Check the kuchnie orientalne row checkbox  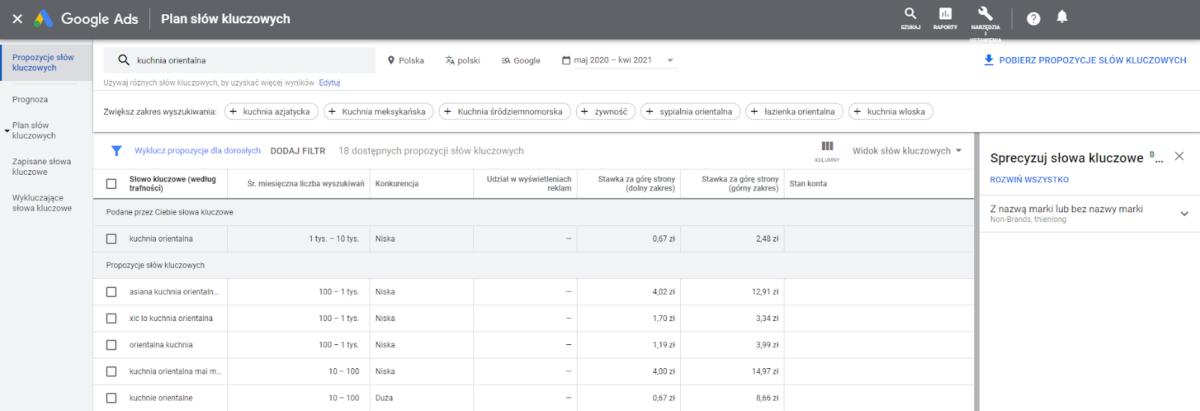111,398
